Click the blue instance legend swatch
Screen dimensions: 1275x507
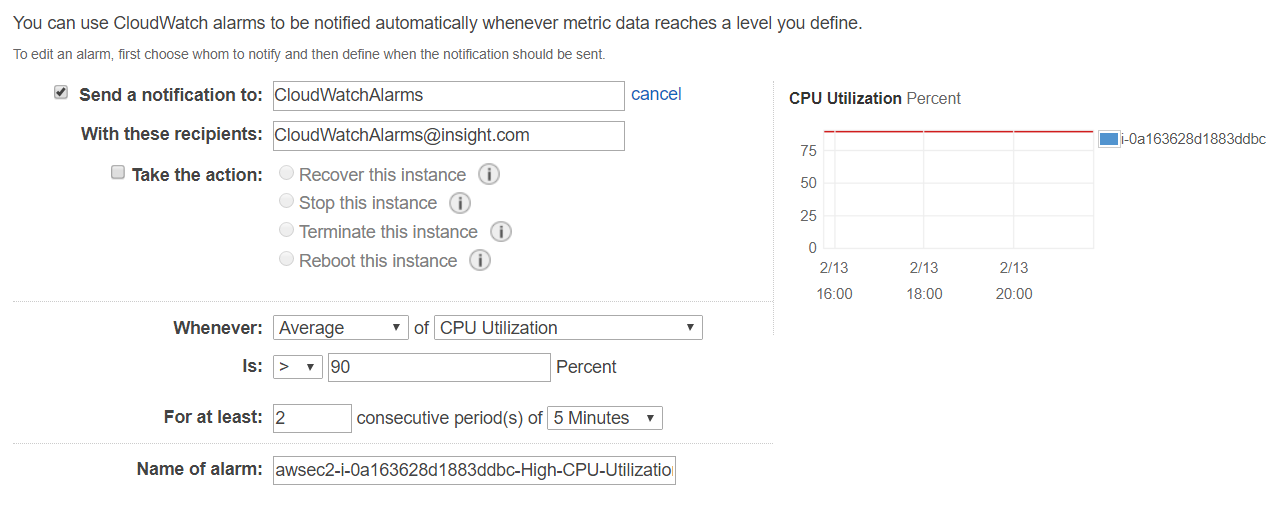tap(1108, 139)
